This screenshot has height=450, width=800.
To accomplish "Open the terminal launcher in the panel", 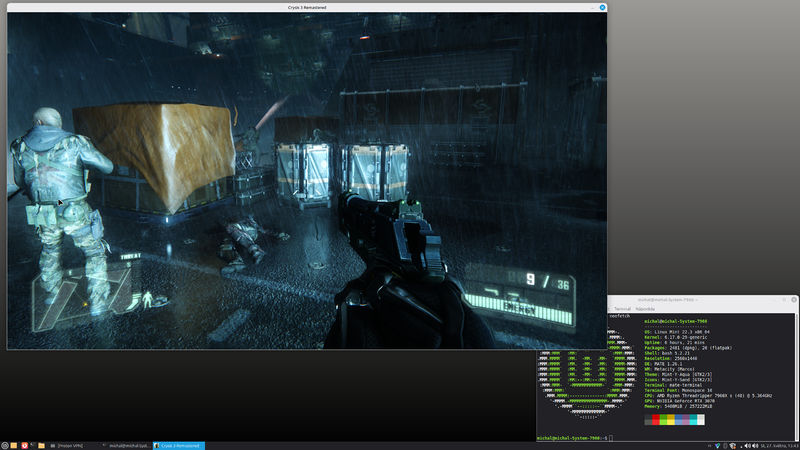I will [x=33, y=446].
